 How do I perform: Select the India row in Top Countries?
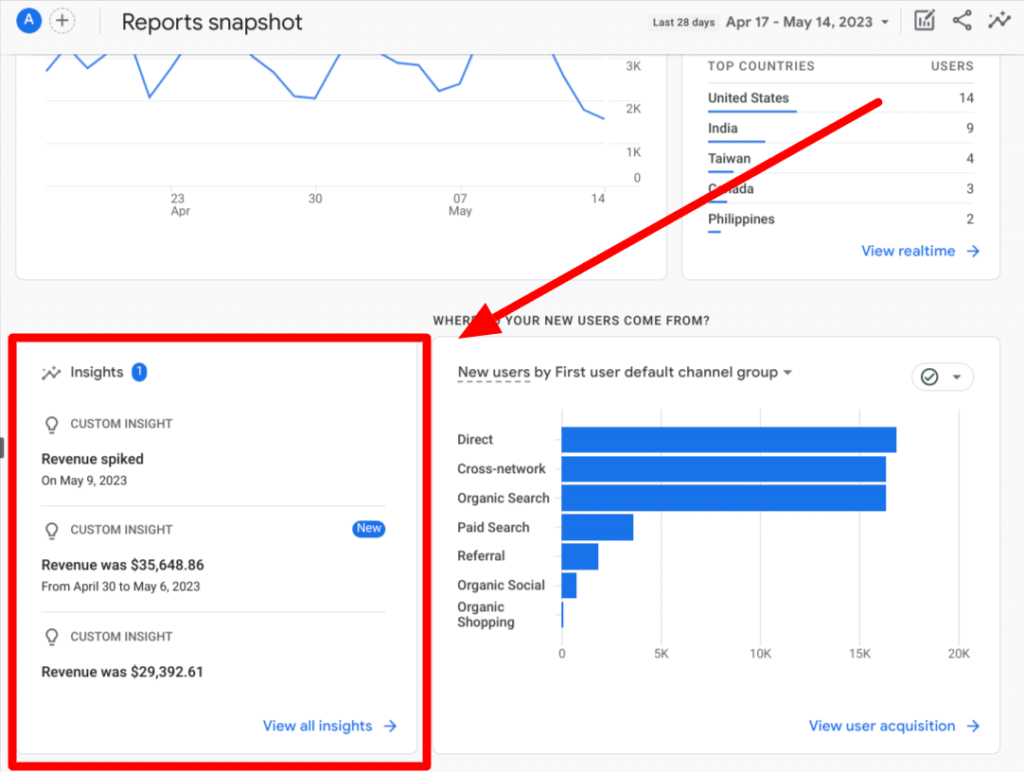[x=723, y=128]
